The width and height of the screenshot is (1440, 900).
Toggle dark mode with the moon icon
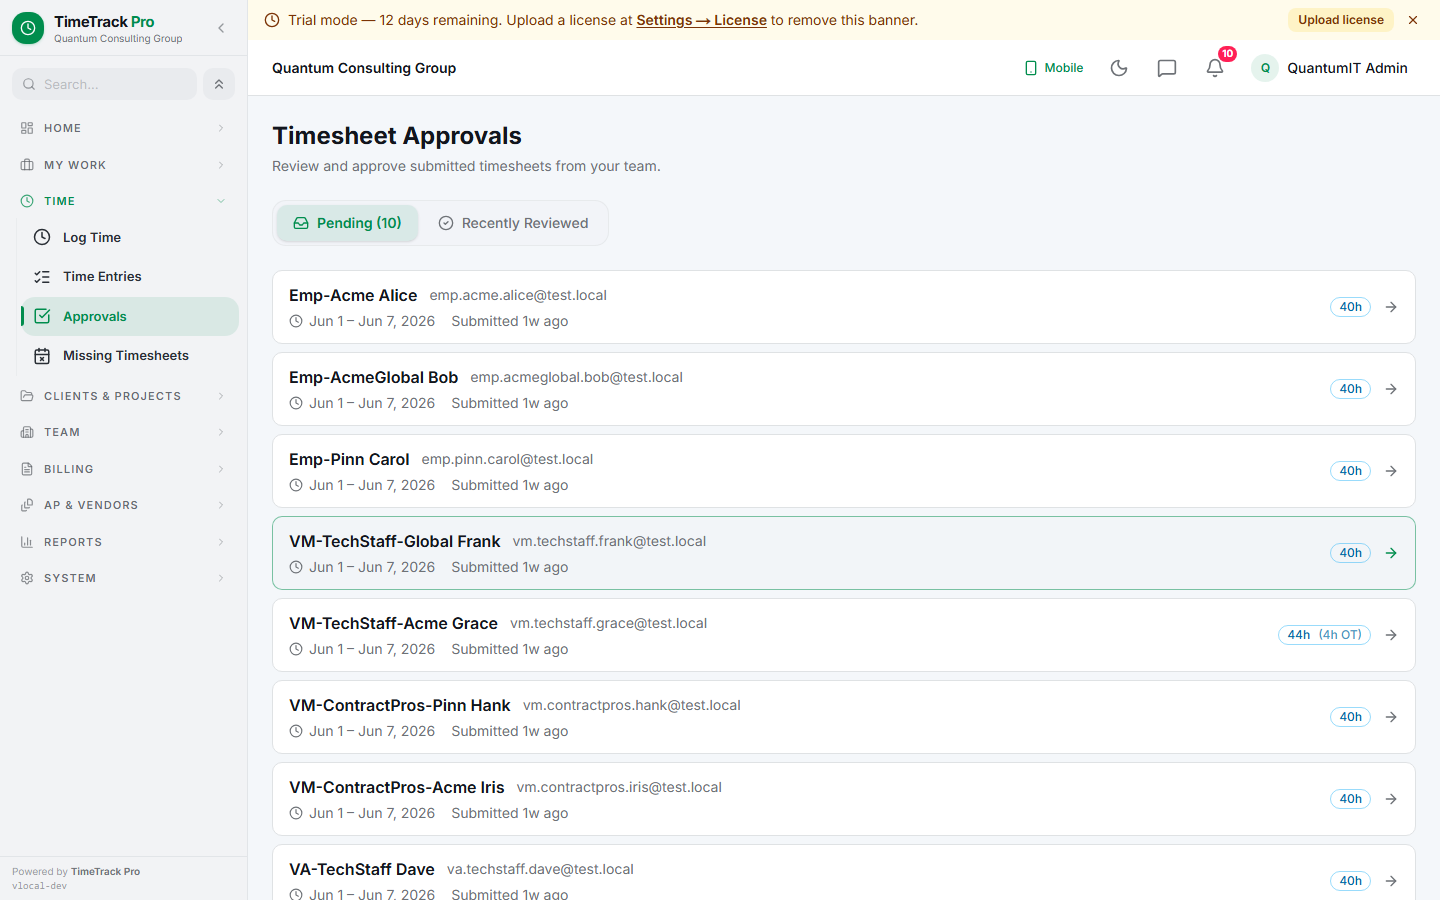pyautogui.click(x=1119, y=68)
